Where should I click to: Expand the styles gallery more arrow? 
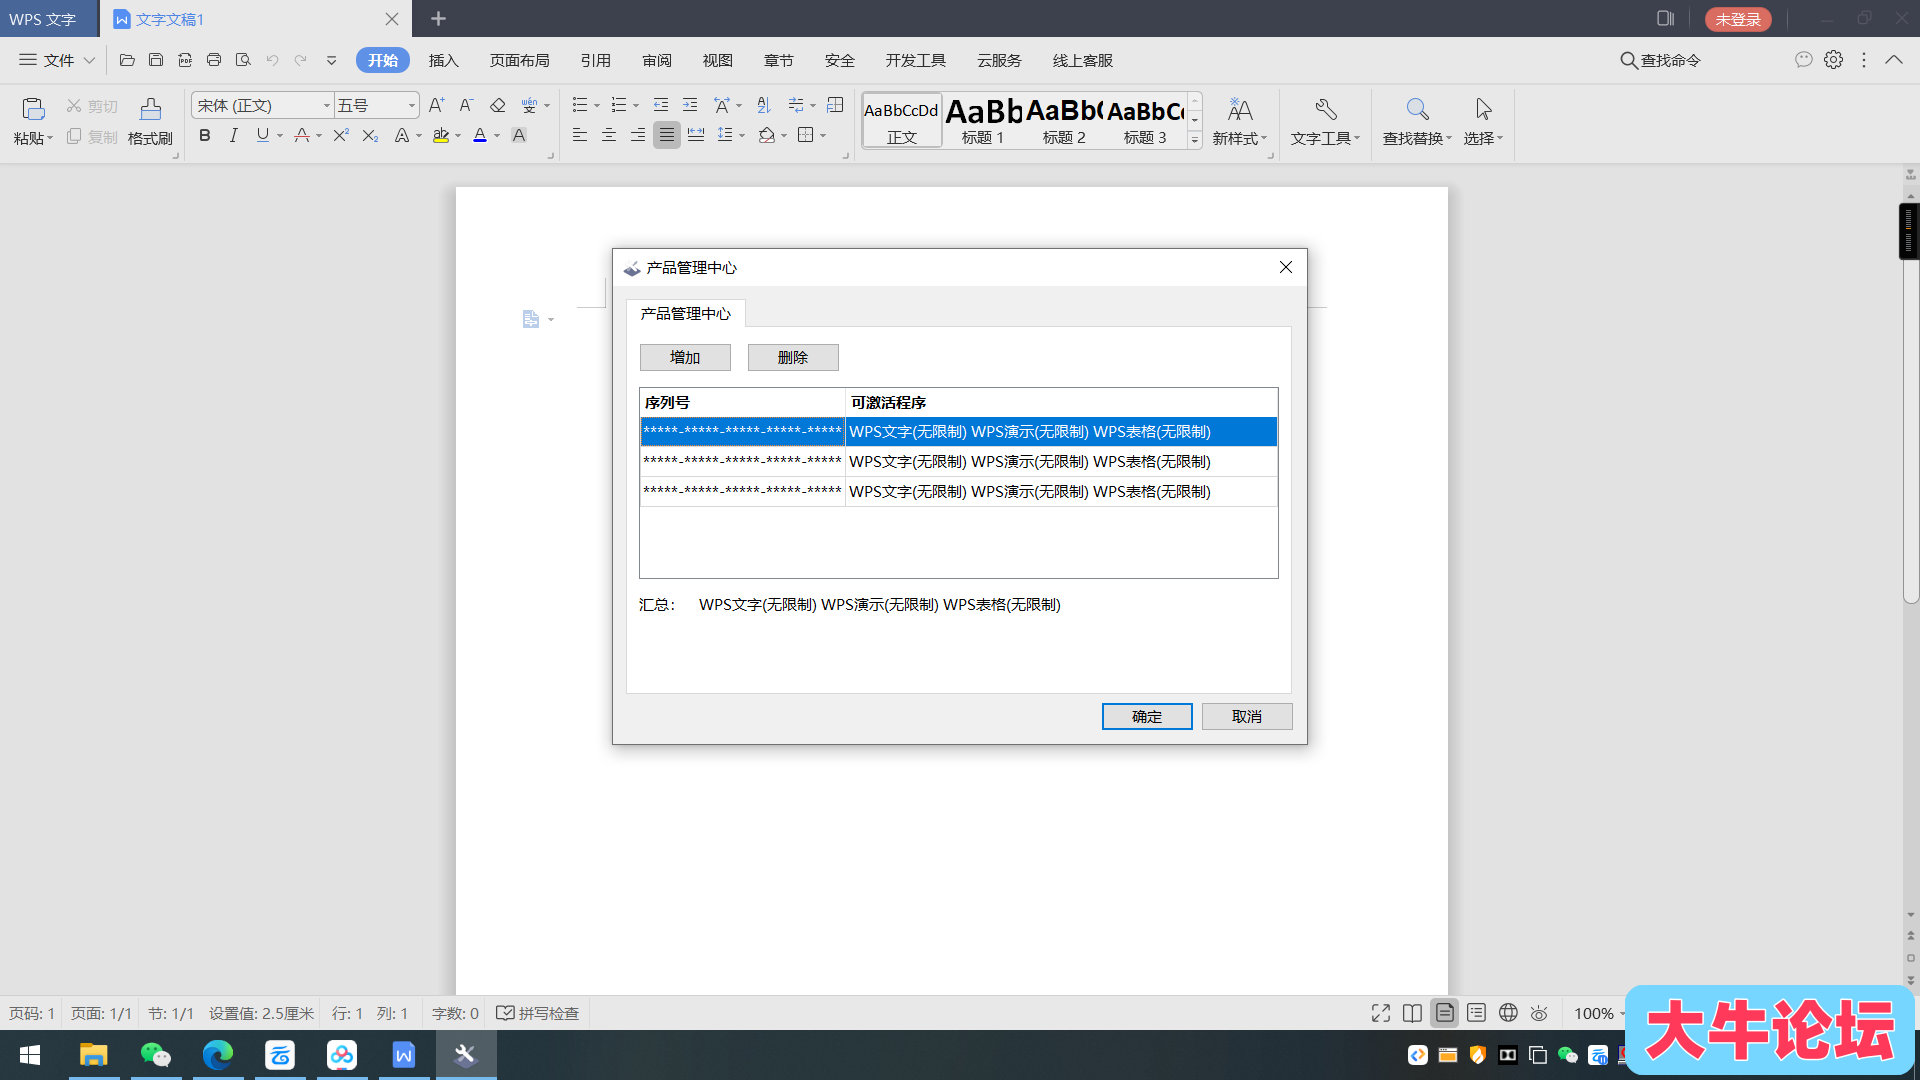click(1195, 140)
